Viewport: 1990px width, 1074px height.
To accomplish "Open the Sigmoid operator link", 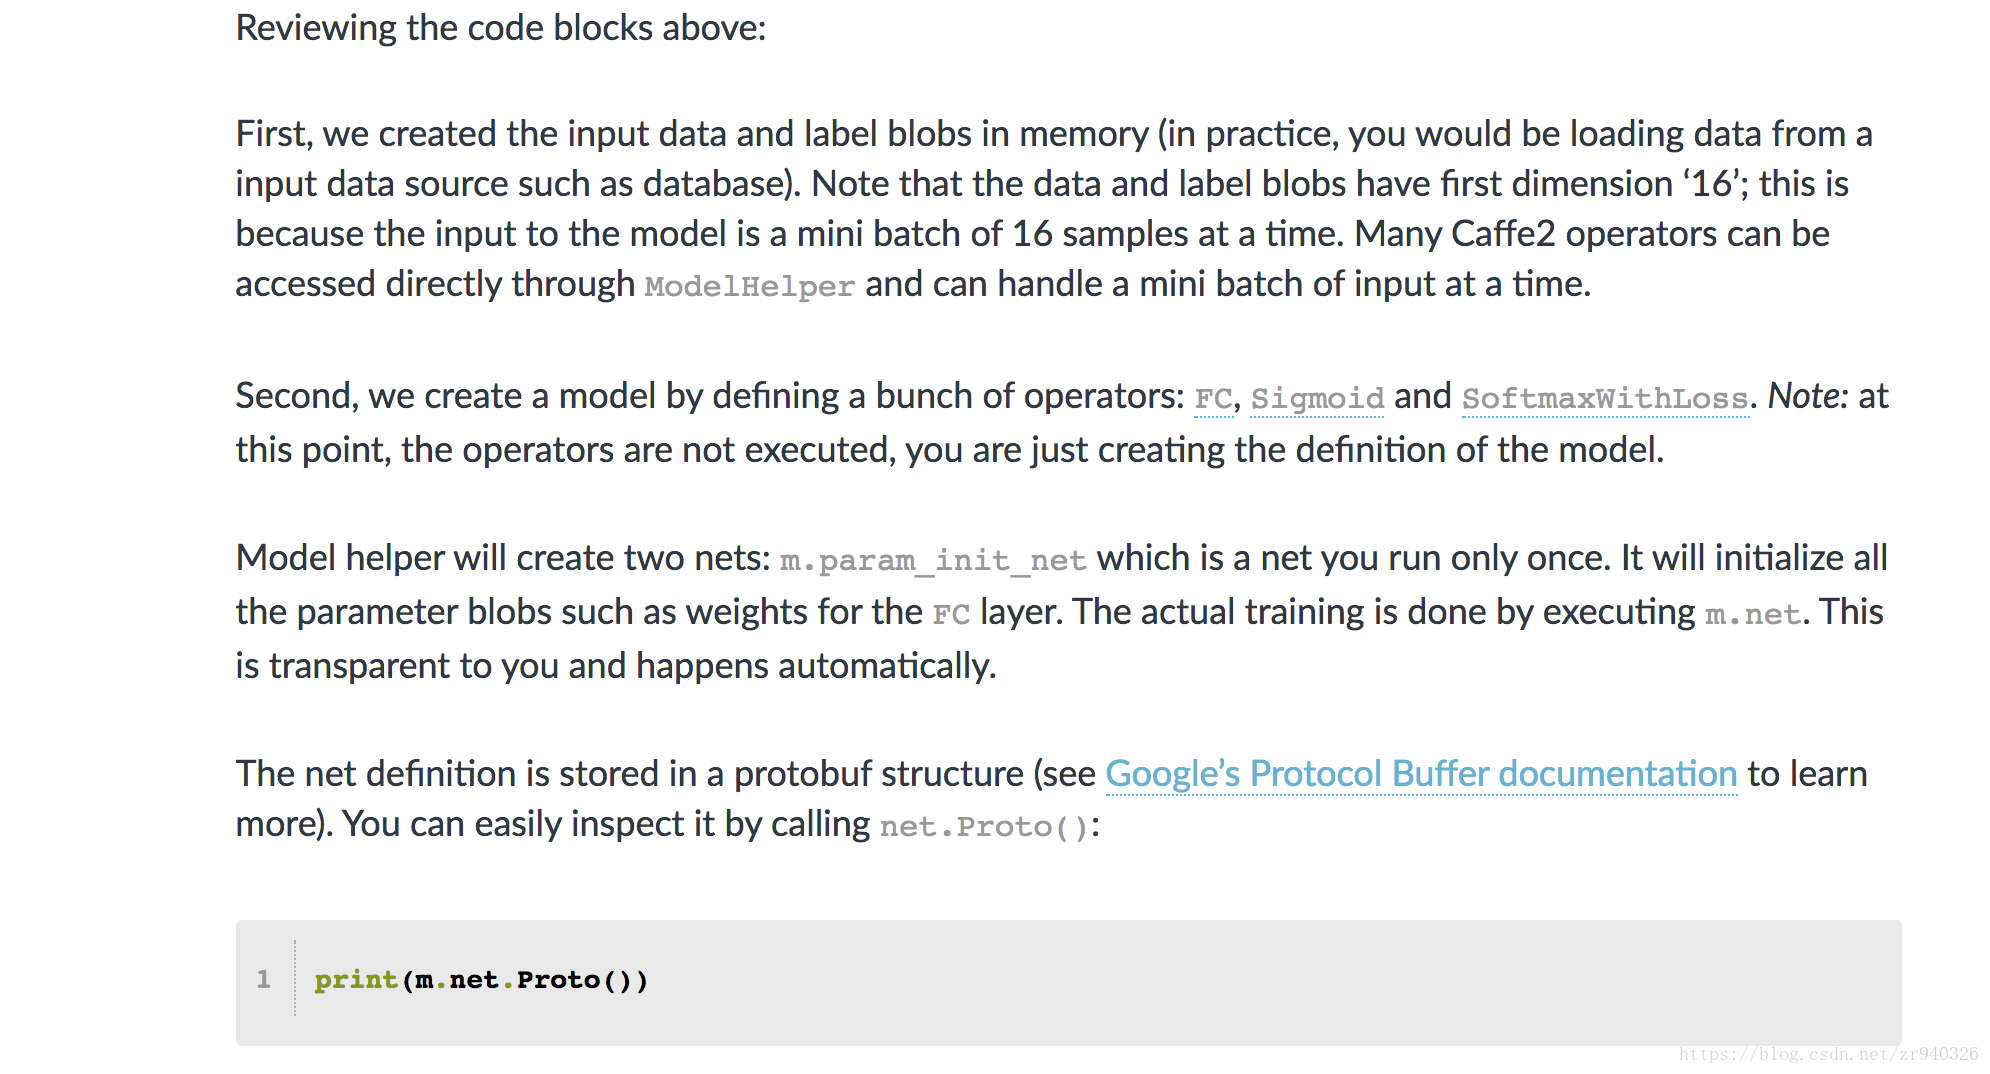I will pyautogui.click(x=1317, y=398).
